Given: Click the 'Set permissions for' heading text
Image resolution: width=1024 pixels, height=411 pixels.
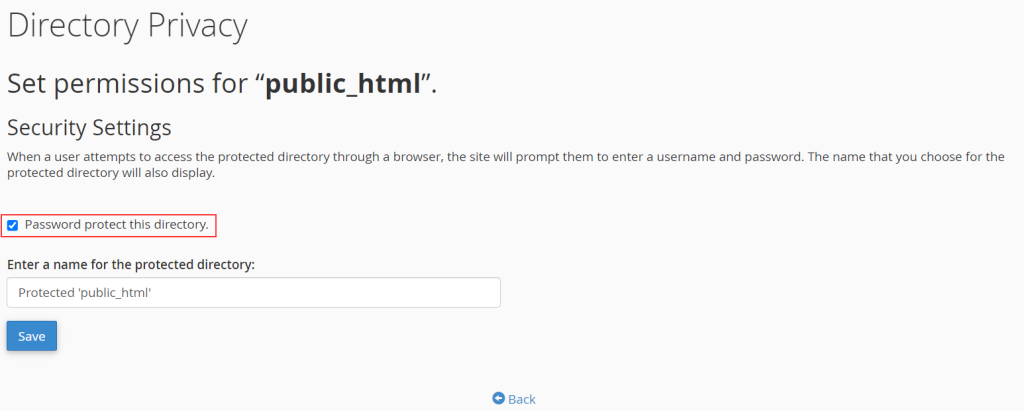Looking at the screenshot, I should click(x=130, y=84).
